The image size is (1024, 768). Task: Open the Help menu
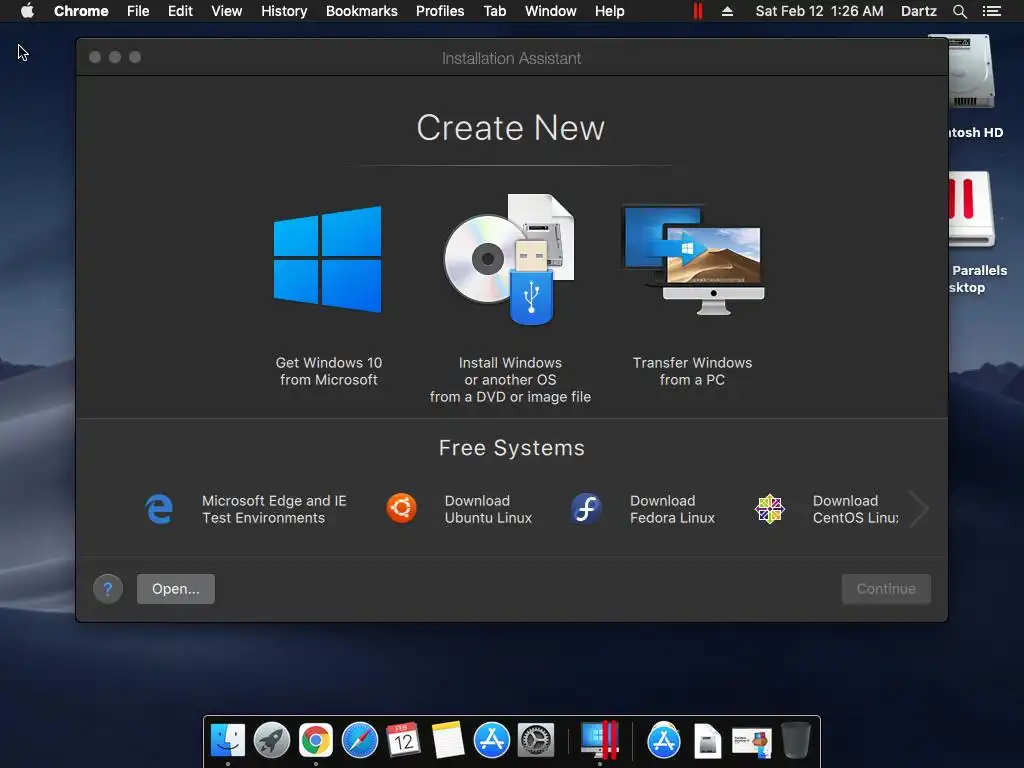tap(609, 11)
